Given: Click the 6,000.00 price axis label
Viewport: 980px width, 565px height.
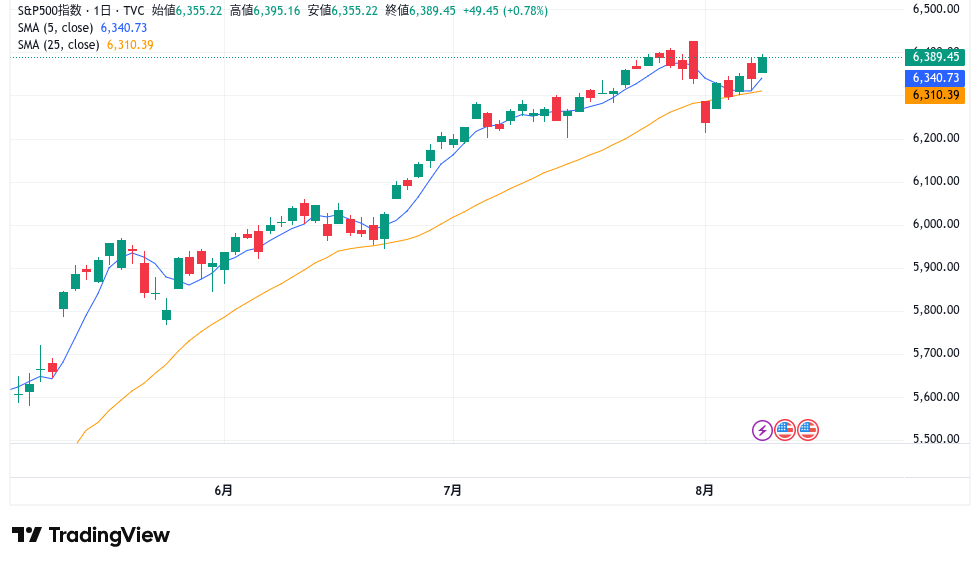Looking at the screenshot, I should 936,224.
